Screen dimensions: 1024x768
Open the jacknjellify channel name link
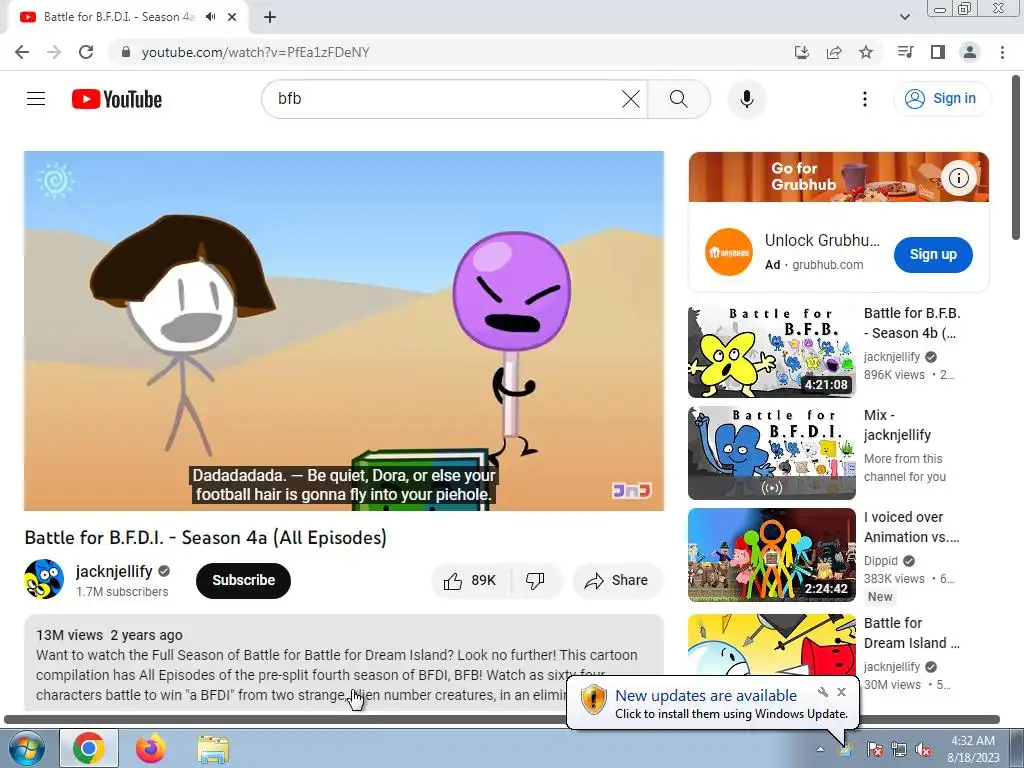click(114, 571)
